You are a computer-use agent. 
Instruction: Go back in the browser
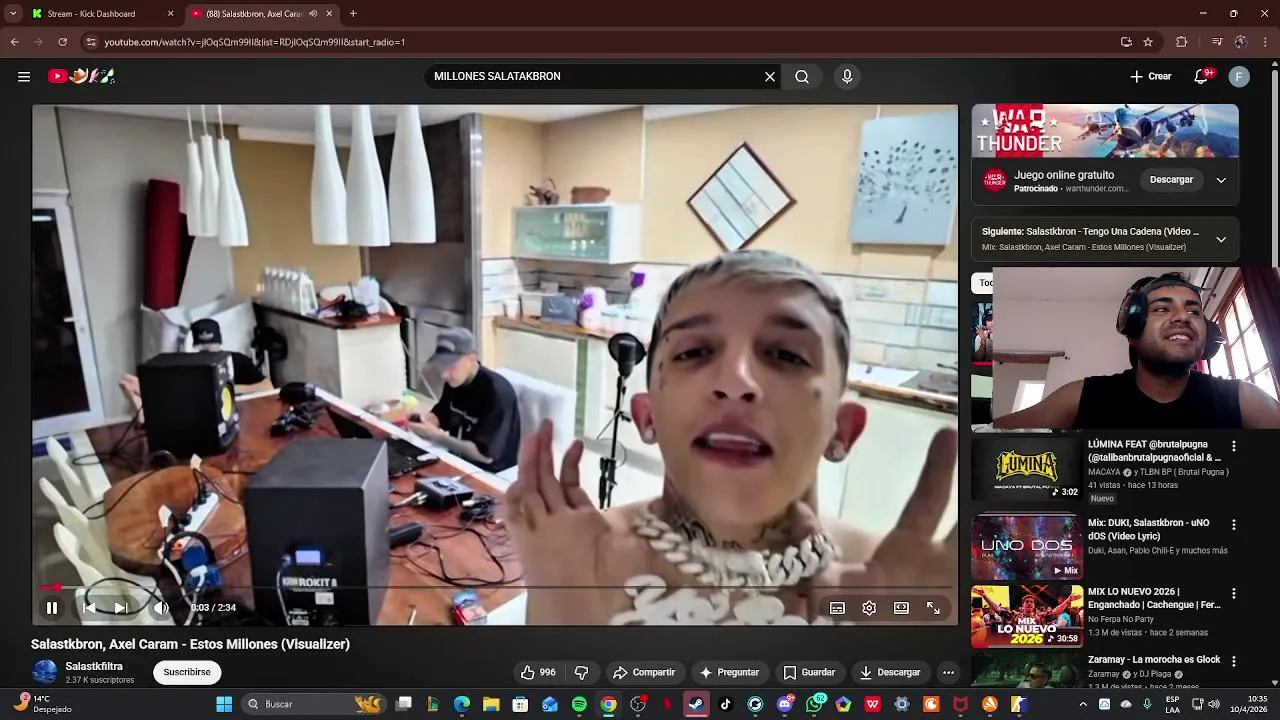[x=14, y=42]
